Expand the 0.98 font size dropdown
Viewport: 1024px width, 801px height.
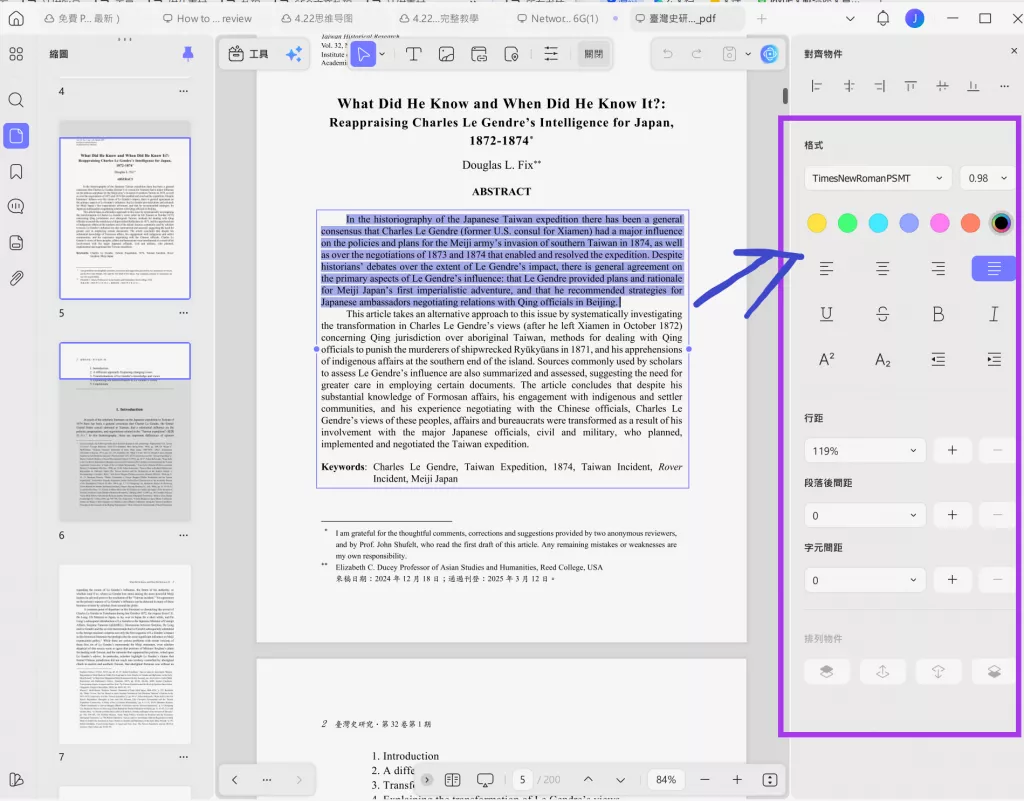coord(987,178)
